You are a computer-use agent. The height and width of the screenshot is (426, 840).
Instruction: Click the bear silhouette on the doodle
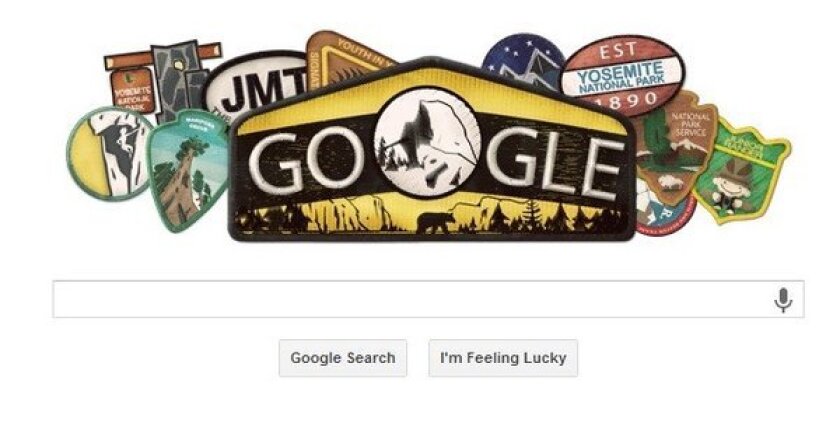(x=436, y=222)
